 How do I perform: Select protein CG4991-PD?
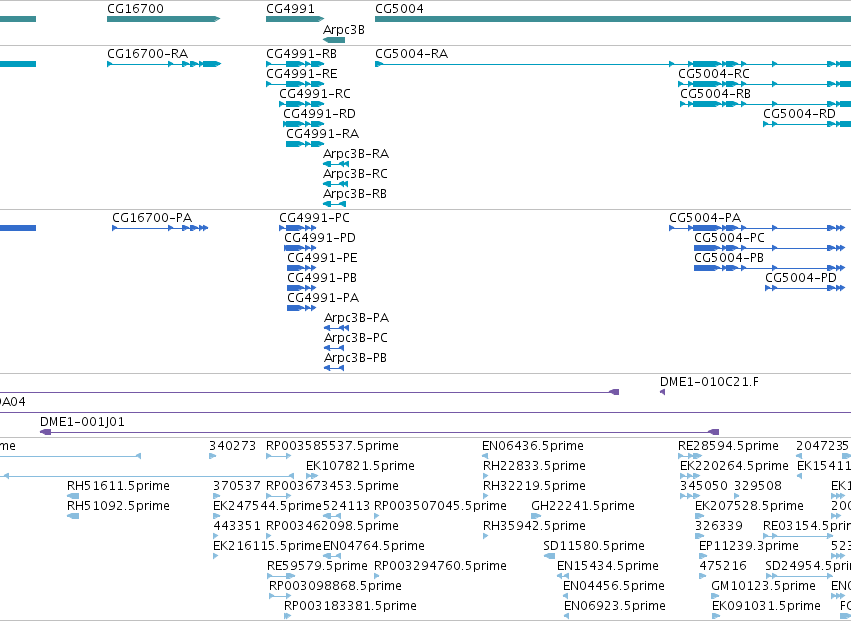tap(320, 238)
